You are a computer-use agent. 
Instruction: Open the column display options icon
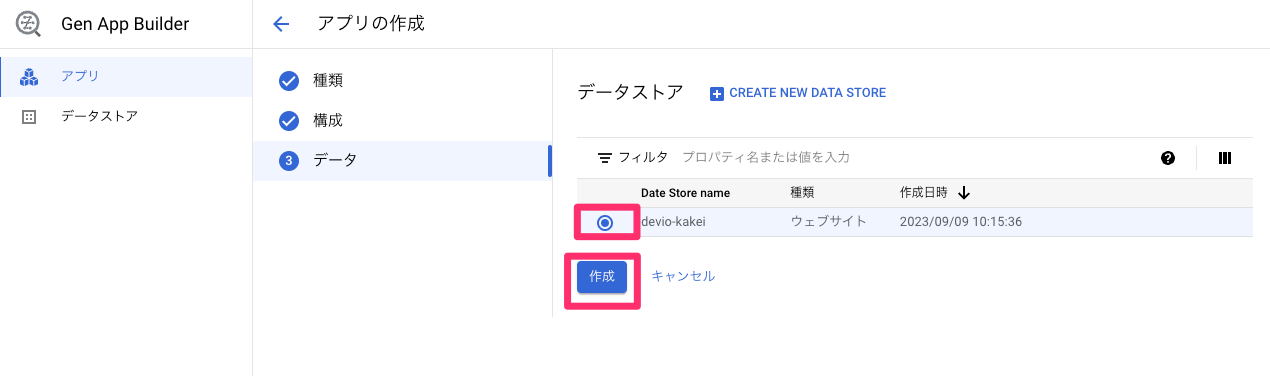point(1225,158)
